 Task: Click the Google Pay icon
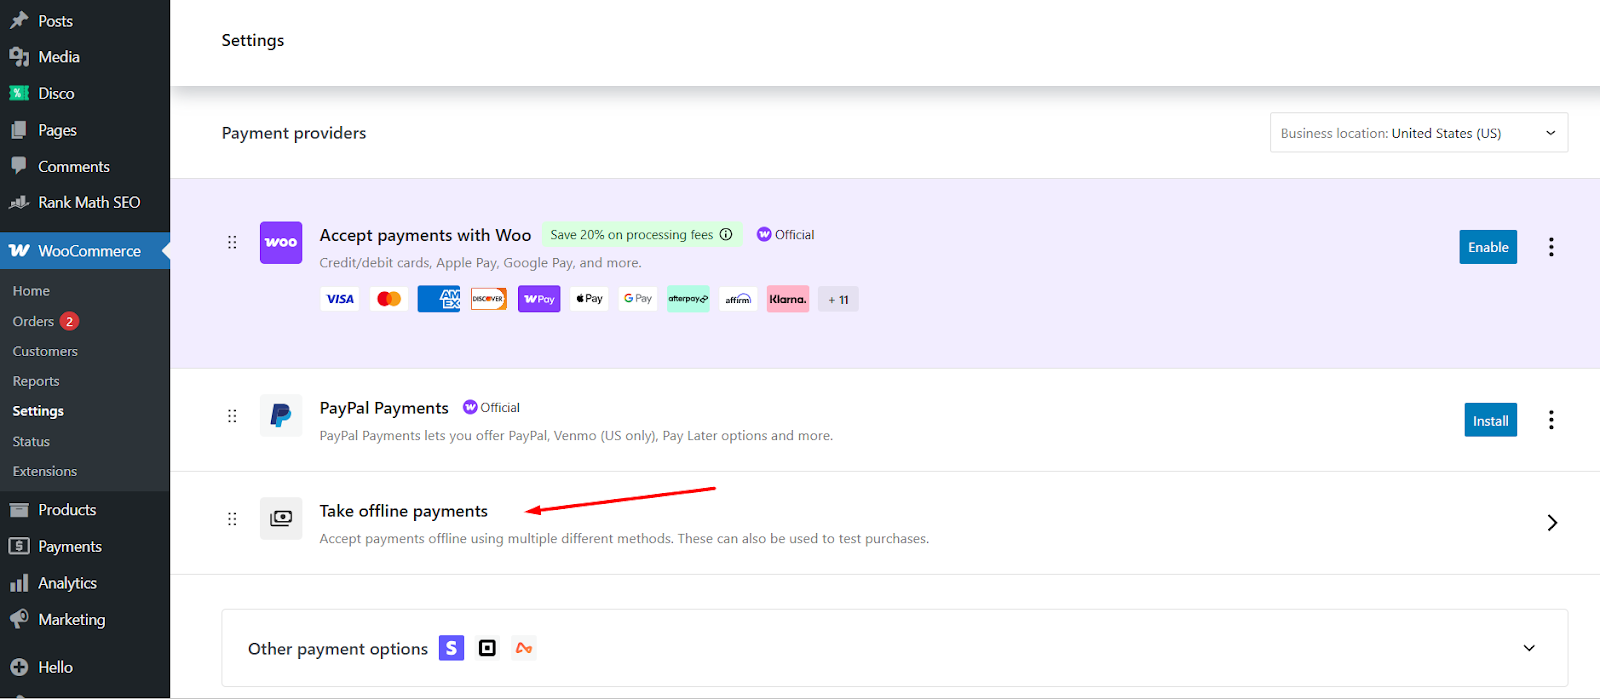point(638,299)
